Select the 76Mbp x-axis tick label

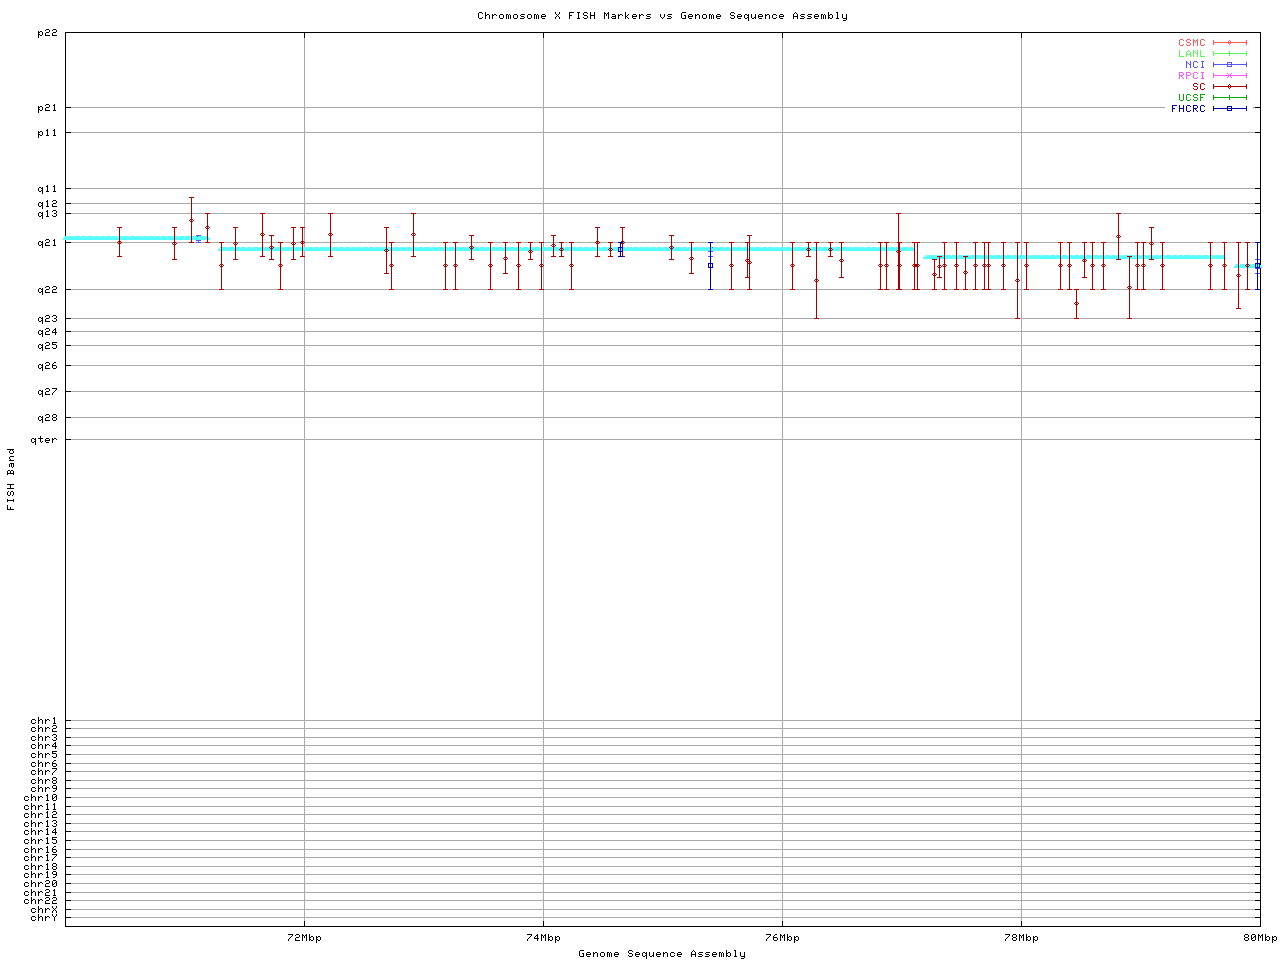[x=782, y=938]
